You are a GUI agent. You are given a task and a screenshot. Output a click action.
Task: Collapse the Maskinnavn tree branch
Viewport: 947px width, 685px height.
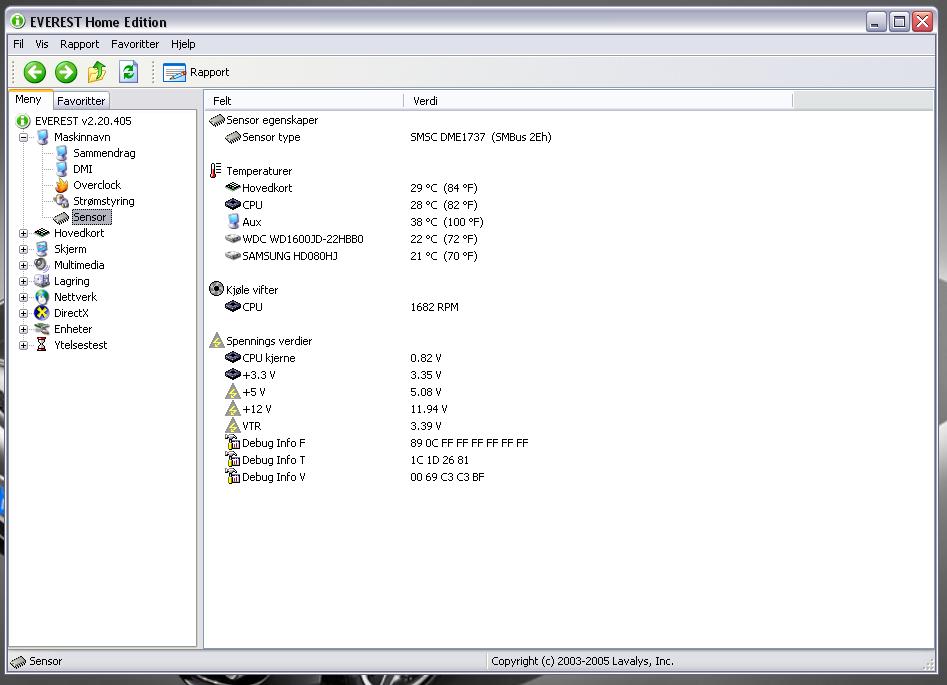click(23, 137)
